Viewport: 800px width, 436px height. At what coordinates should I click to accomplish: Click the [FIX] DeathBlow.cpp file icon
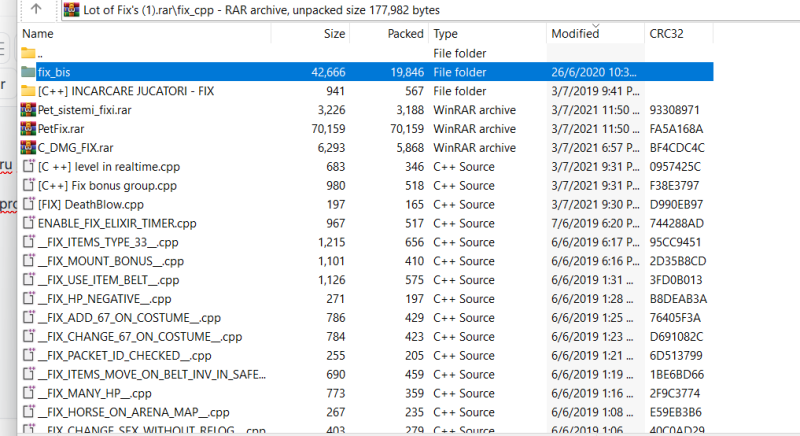pyautogui.click(x=28, y=204)
